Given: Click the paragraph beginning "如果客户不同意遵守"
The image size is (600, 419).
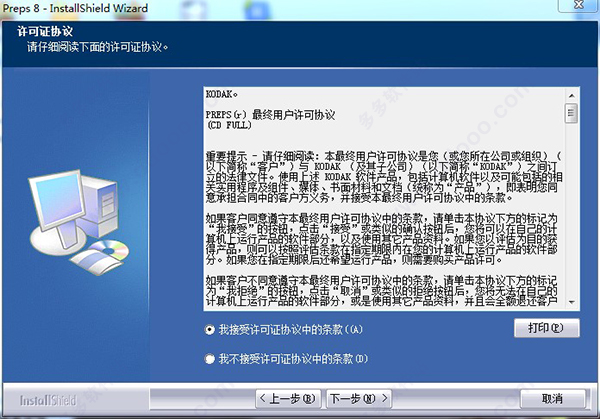Looking at the screenshot, I should (382, 291).
